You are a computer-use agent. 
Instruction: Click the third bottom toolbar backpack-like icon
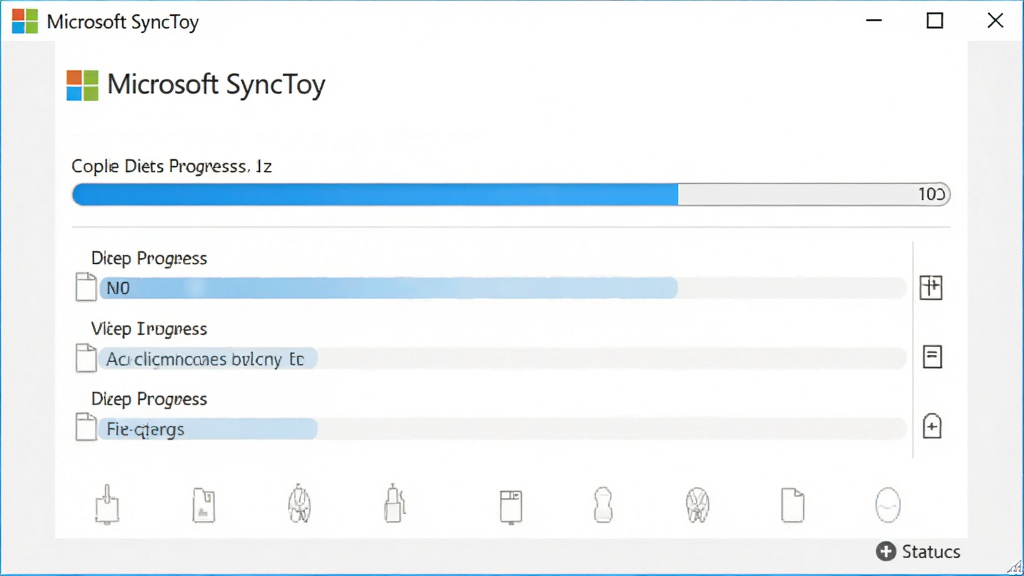pos(300,504)
